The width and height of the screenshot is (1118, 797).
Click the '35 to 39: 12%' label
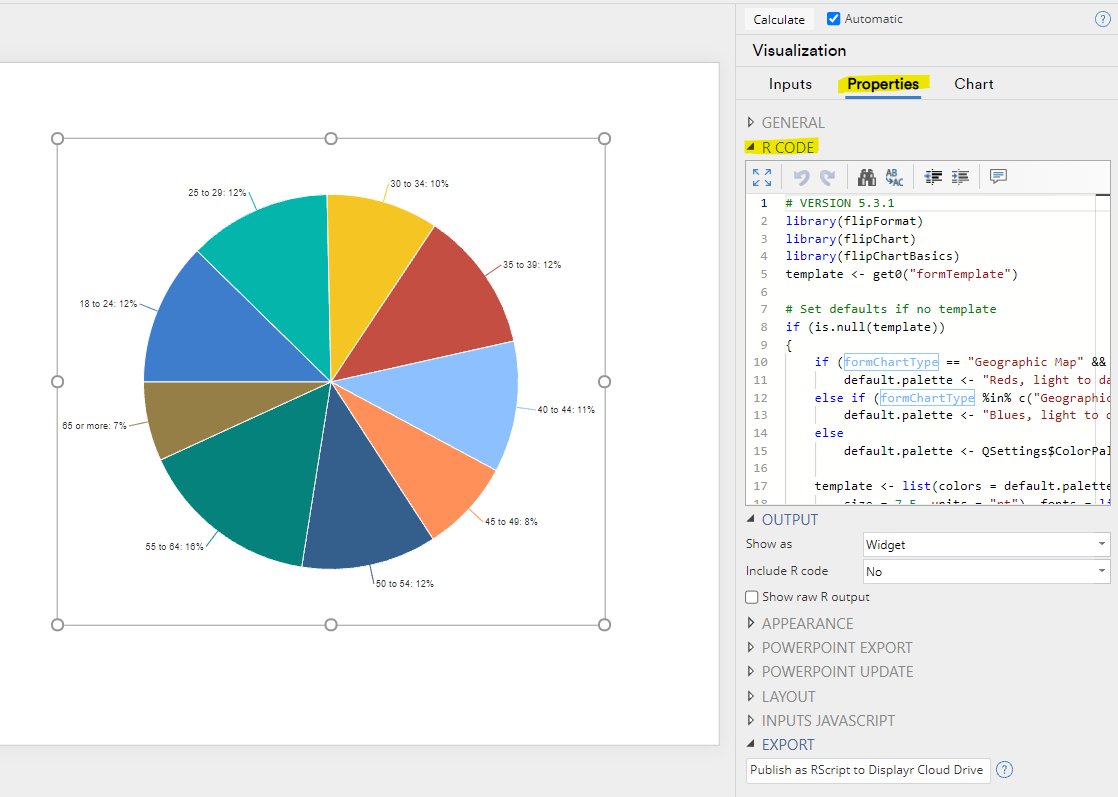(532, 264)
